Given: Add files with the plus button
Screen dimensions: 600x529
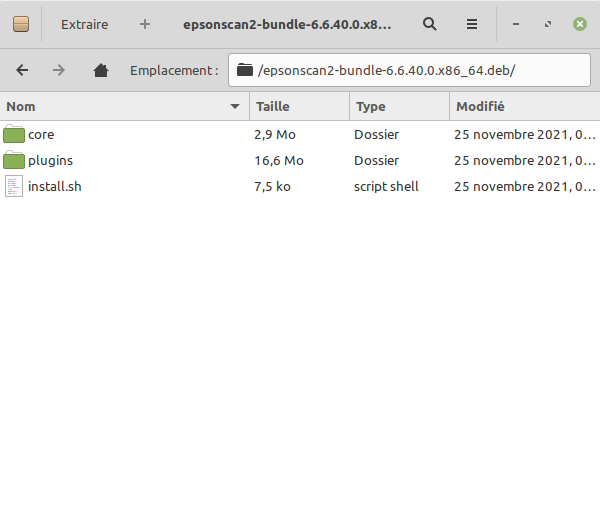Looking at the screenshot, I should (145, 24).
